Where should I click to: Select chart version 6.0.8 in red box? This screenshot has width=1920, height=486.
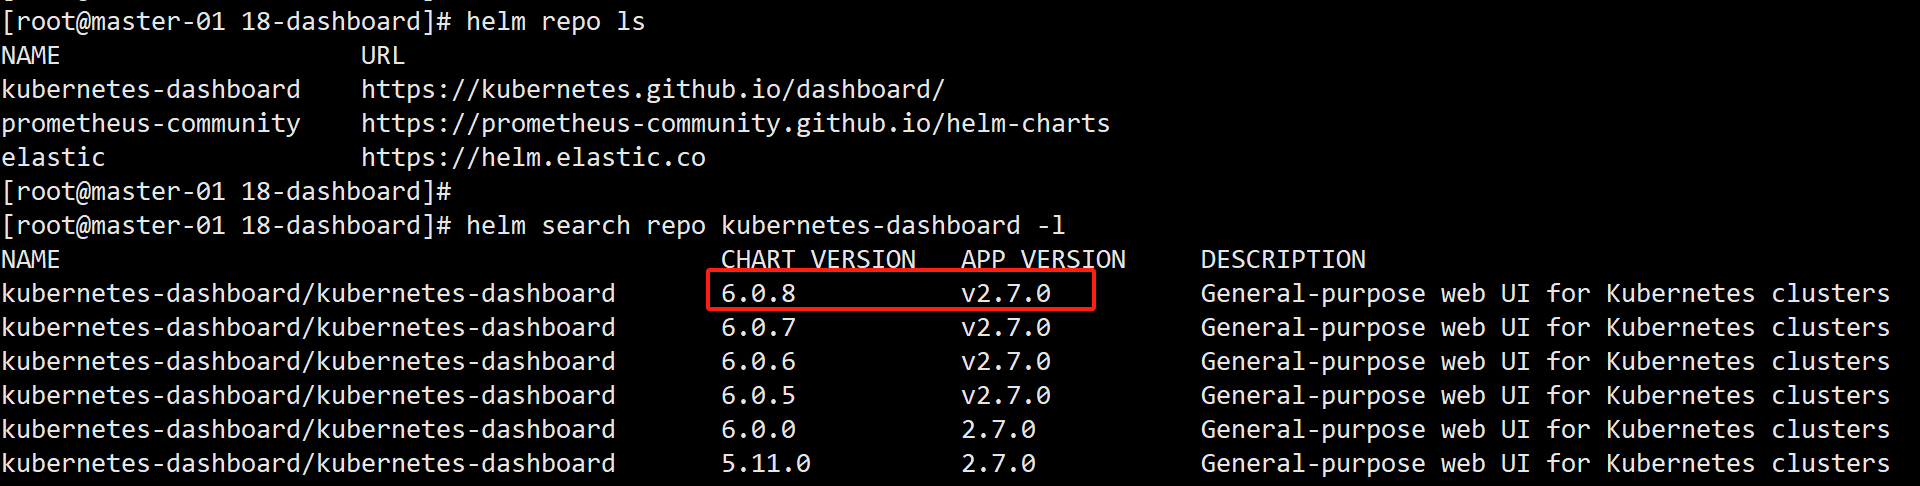758,294
